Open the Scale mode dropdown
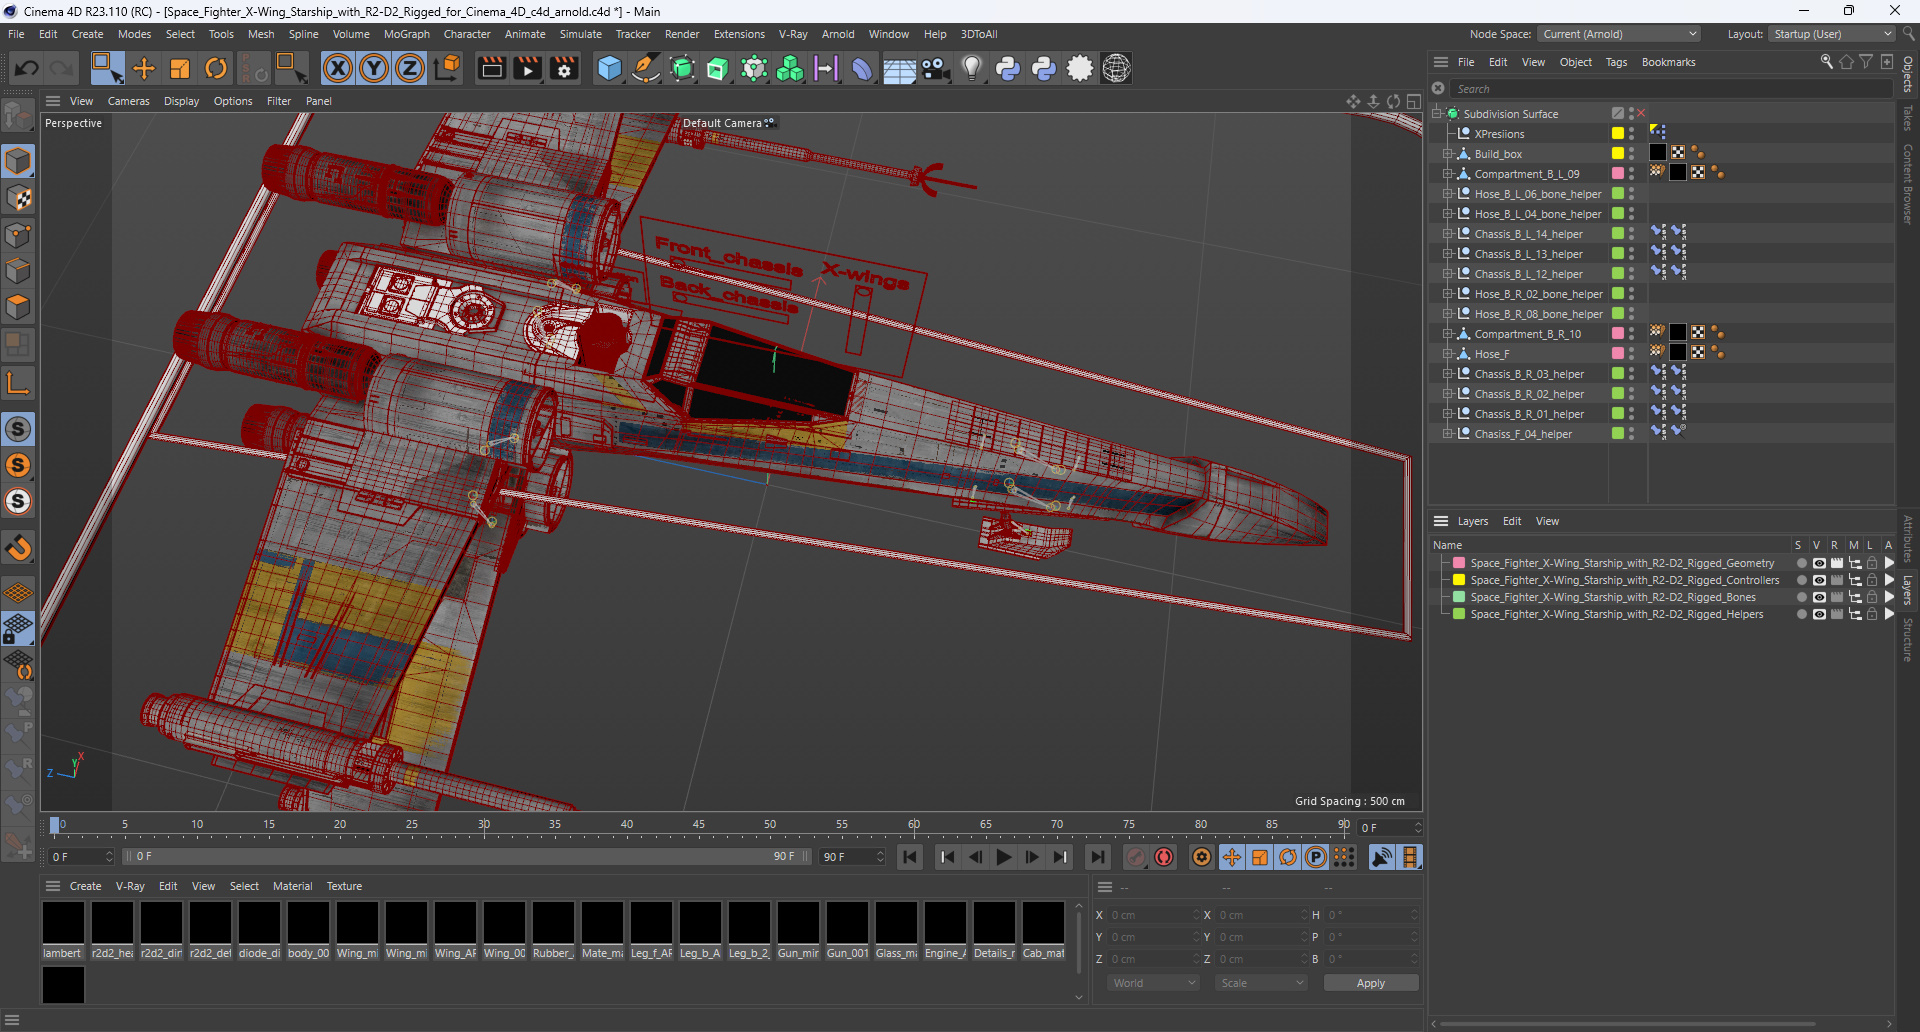Viewport: 1920px width, 1032px height. point(1262,983)
